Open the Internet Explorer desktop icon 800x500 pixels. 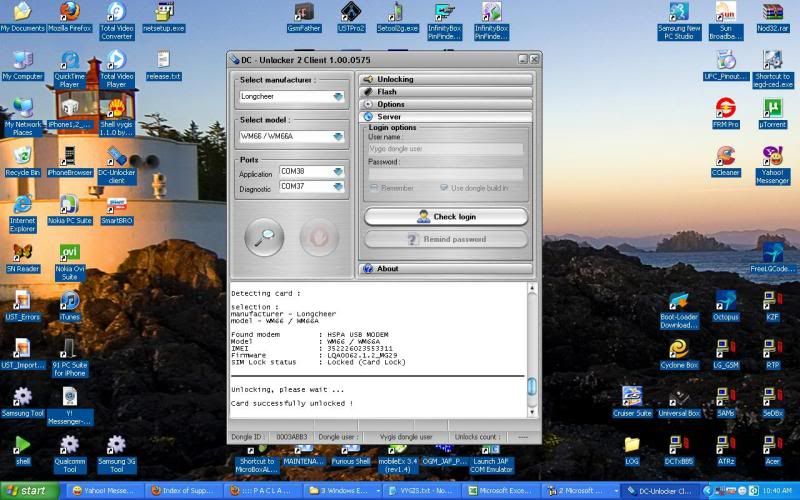[22, 213]
